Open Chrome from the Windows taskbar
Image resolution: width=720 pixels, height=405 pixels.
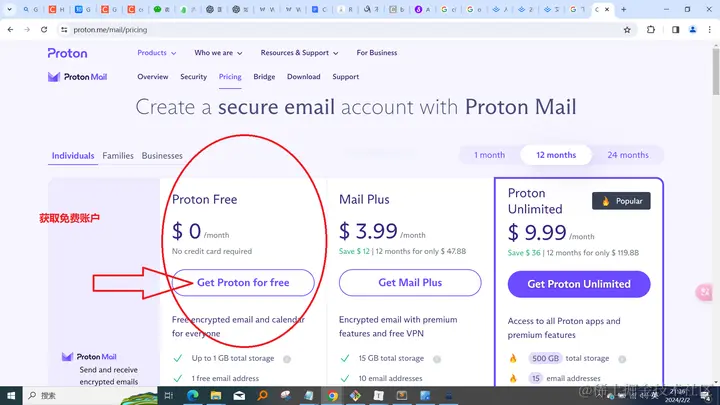332,395
